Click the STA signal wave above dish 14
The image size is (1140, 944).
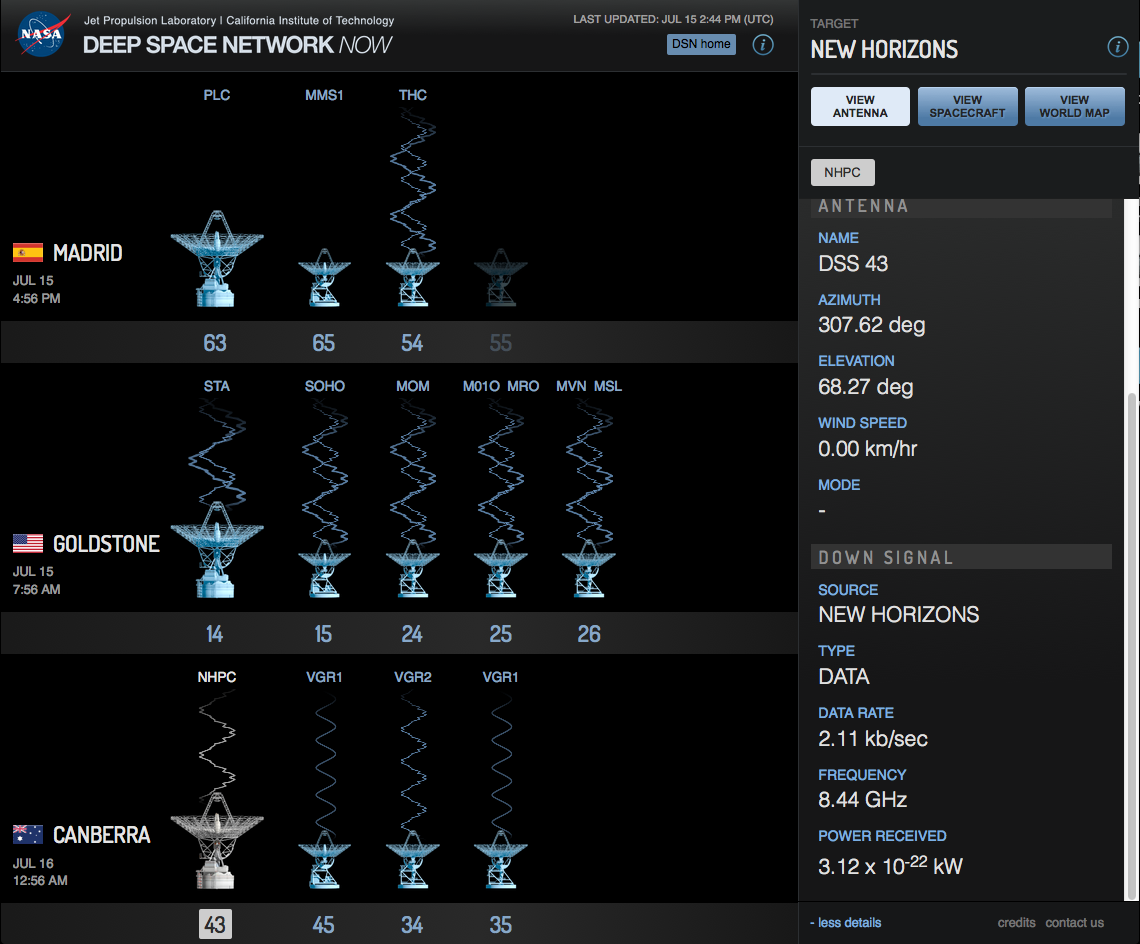tap(217, 452)
